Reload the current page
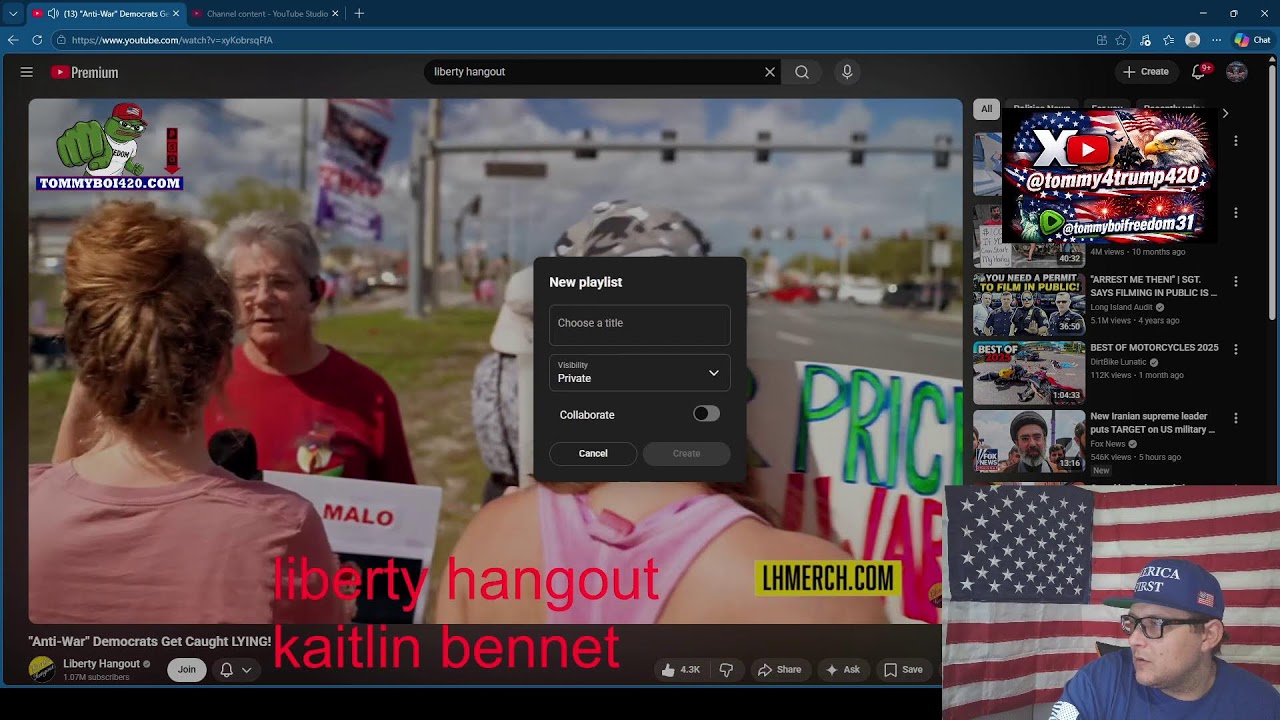Image resolution: width=1280 pixels, height=720 pixels. (37, 40)
